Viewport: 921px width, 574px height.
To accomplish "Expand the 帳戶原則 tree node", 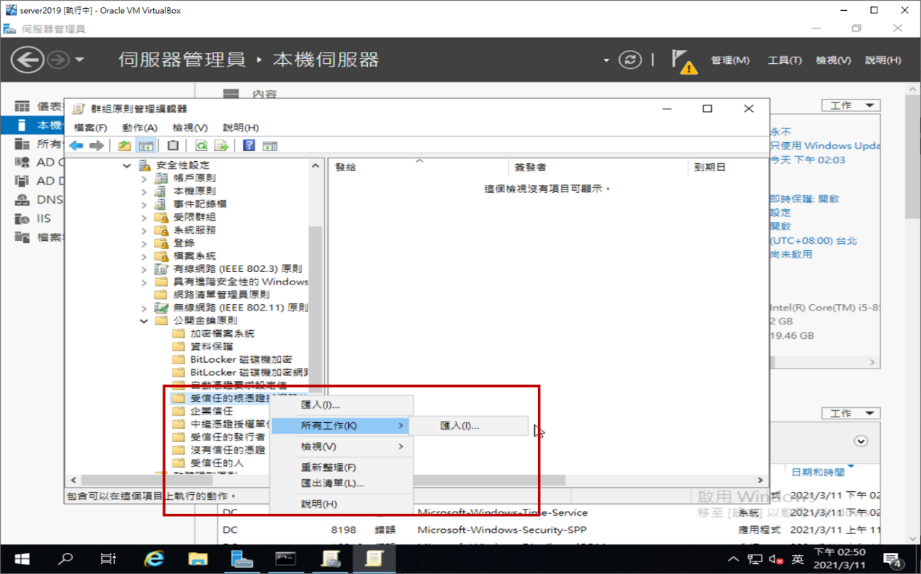I will tap(144, 178).
